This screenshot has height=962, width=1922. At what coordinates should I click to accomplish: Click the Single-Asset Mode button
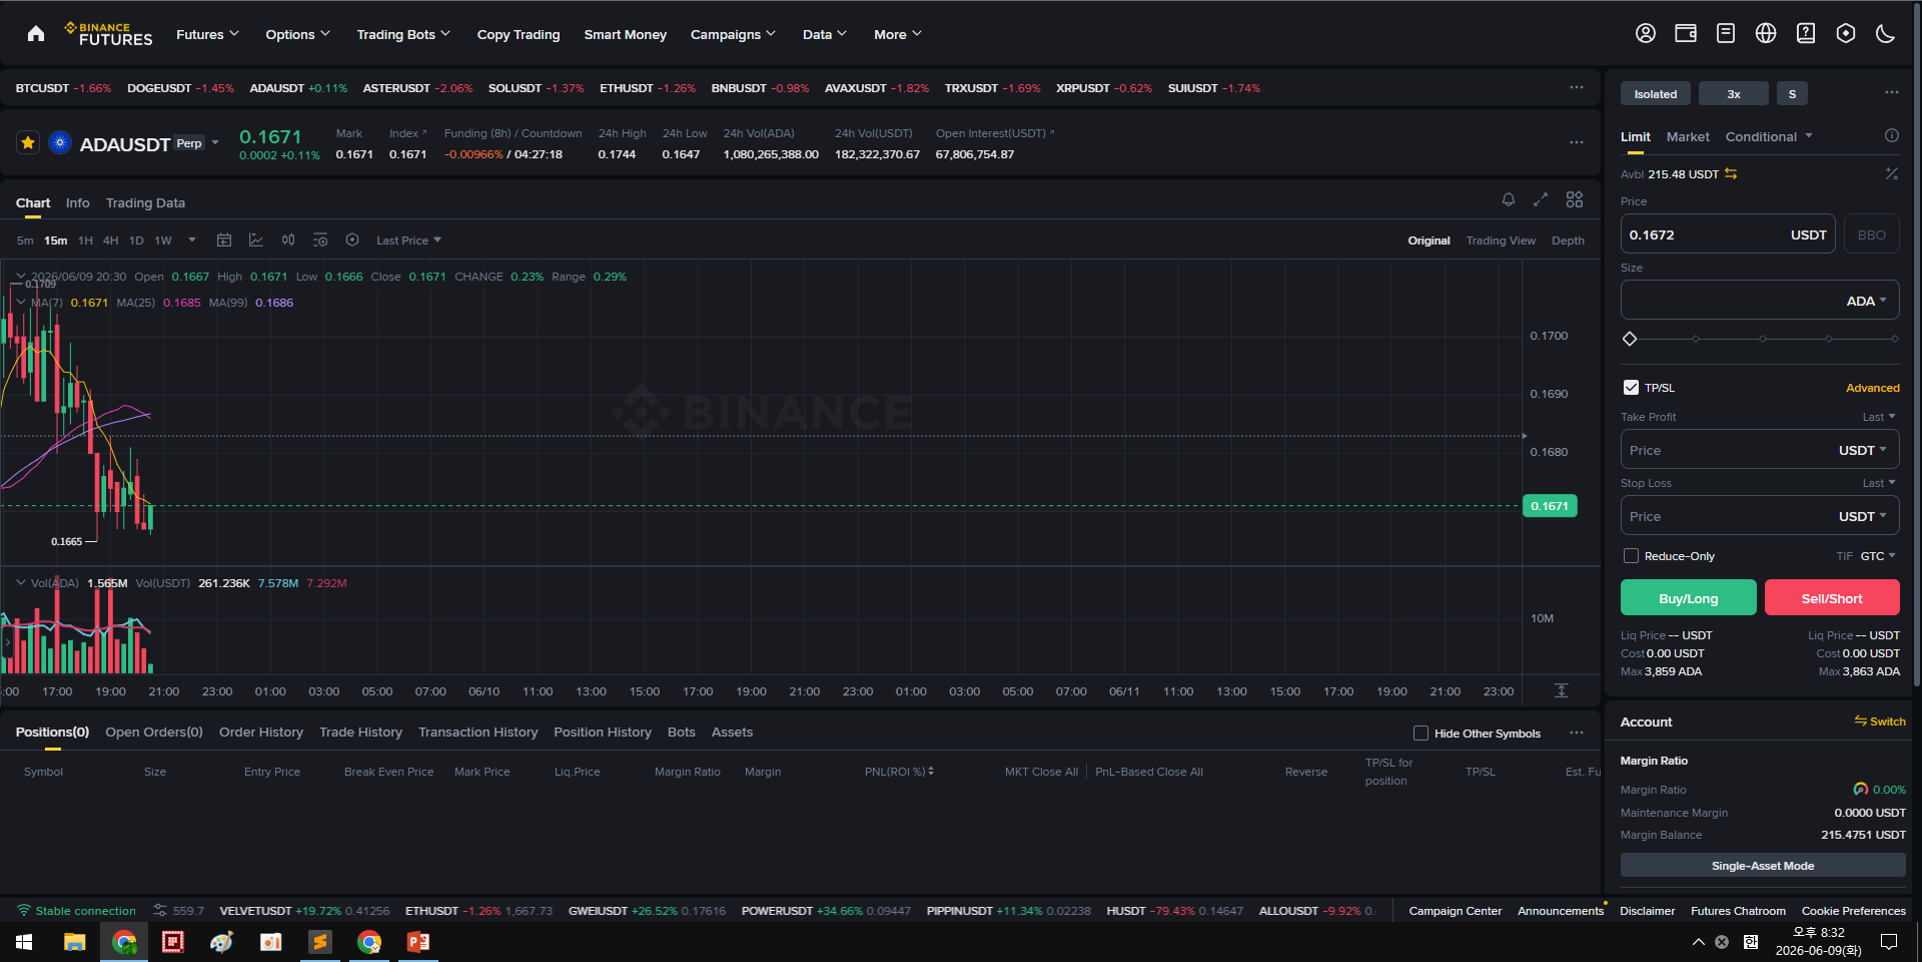(1762, 866)
